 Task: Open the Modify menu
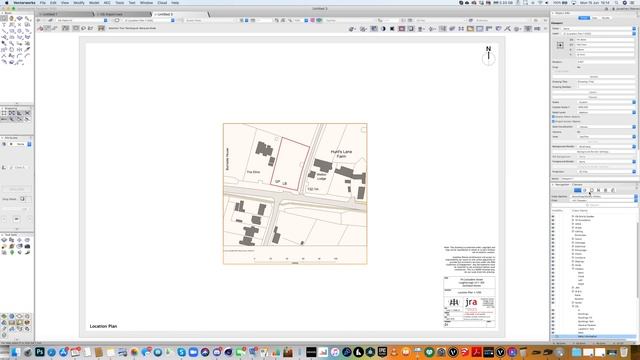point(79,2)
